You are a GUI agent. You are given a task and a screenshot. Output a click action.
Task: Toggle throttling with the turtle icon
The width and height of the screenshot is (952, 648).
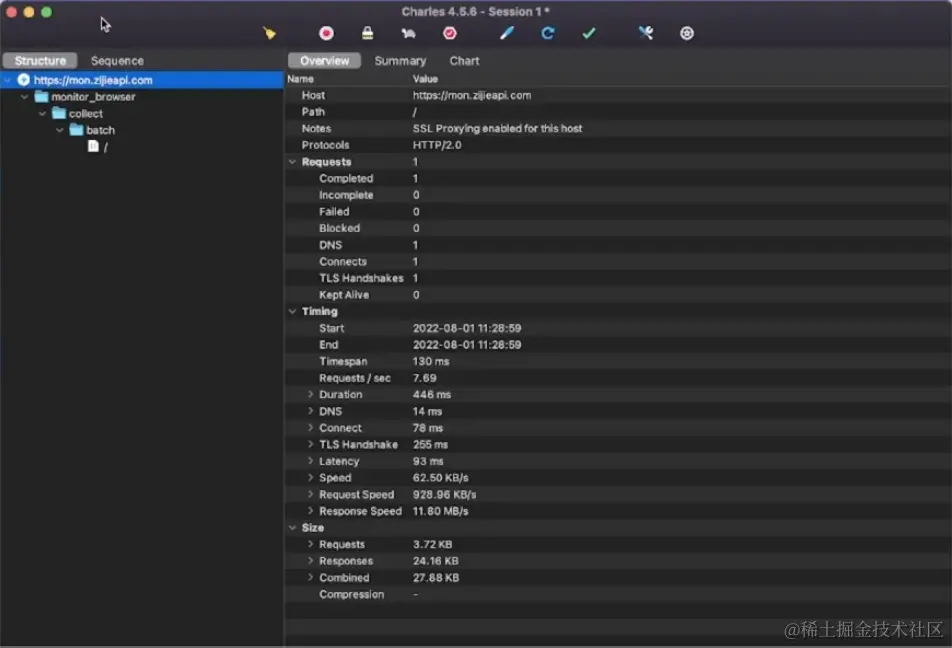[x=409, y=33]
